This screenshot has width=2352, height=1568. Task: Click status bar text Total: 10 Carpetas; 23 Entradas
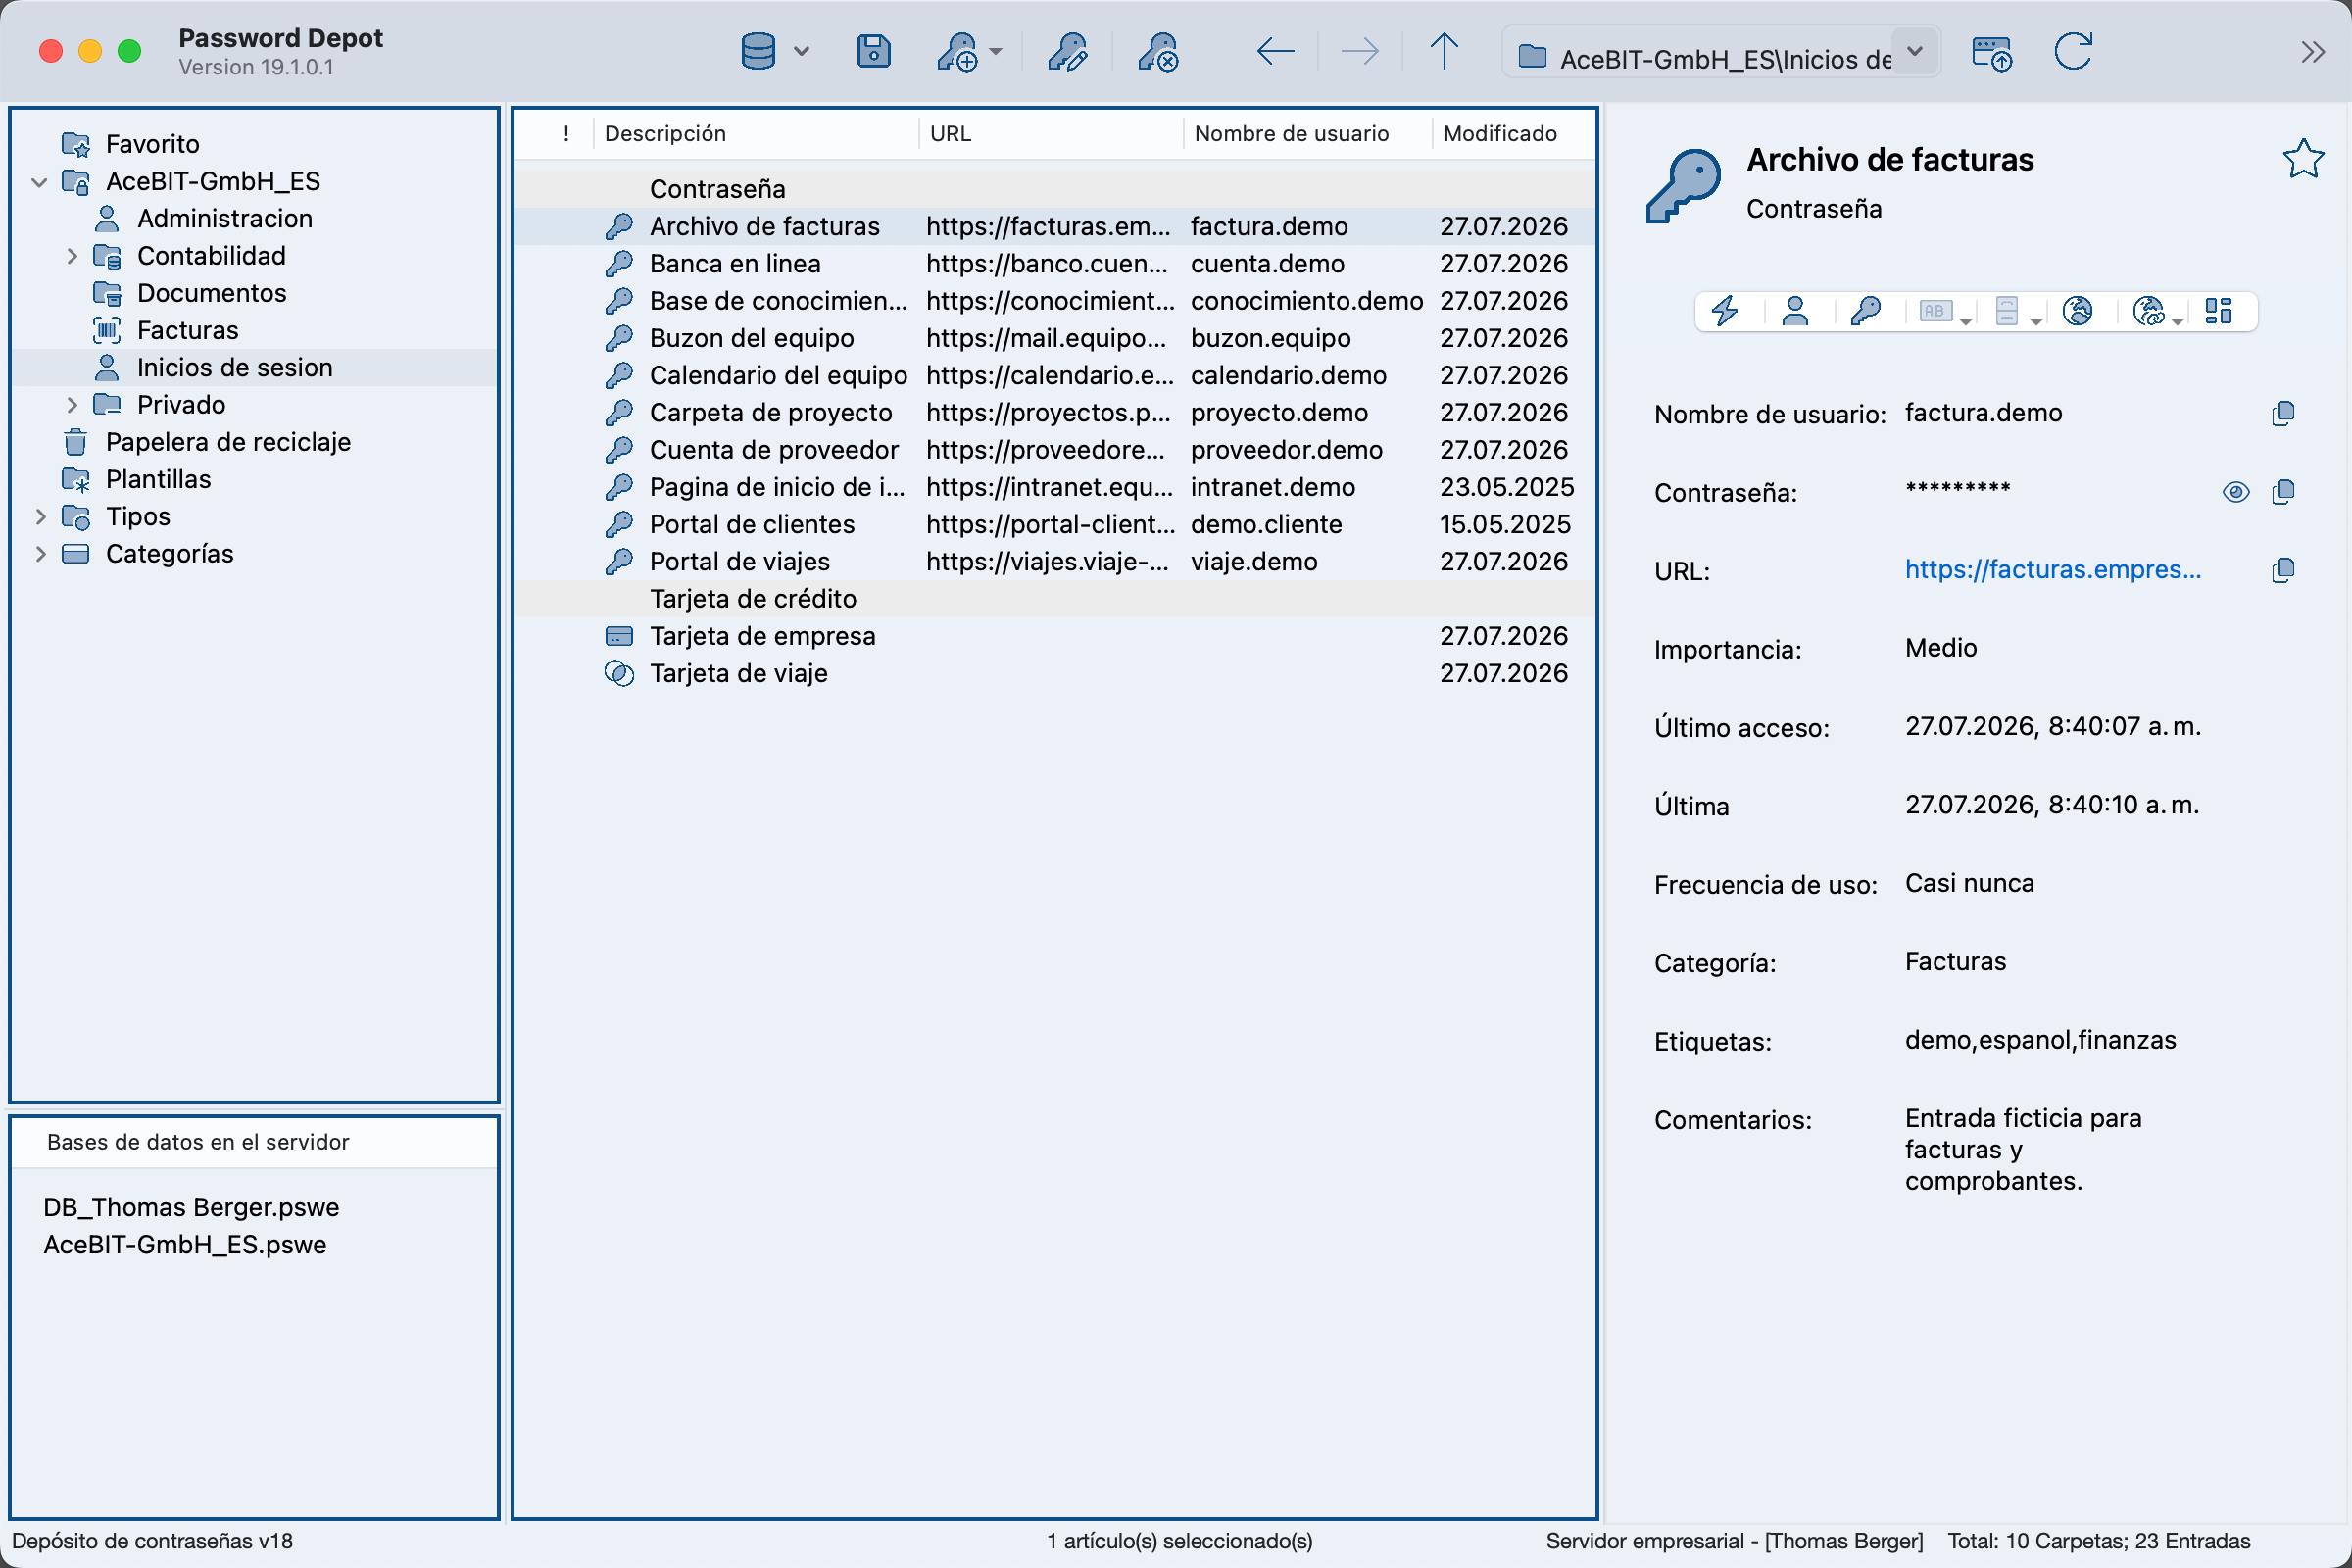(2098, 1541)
